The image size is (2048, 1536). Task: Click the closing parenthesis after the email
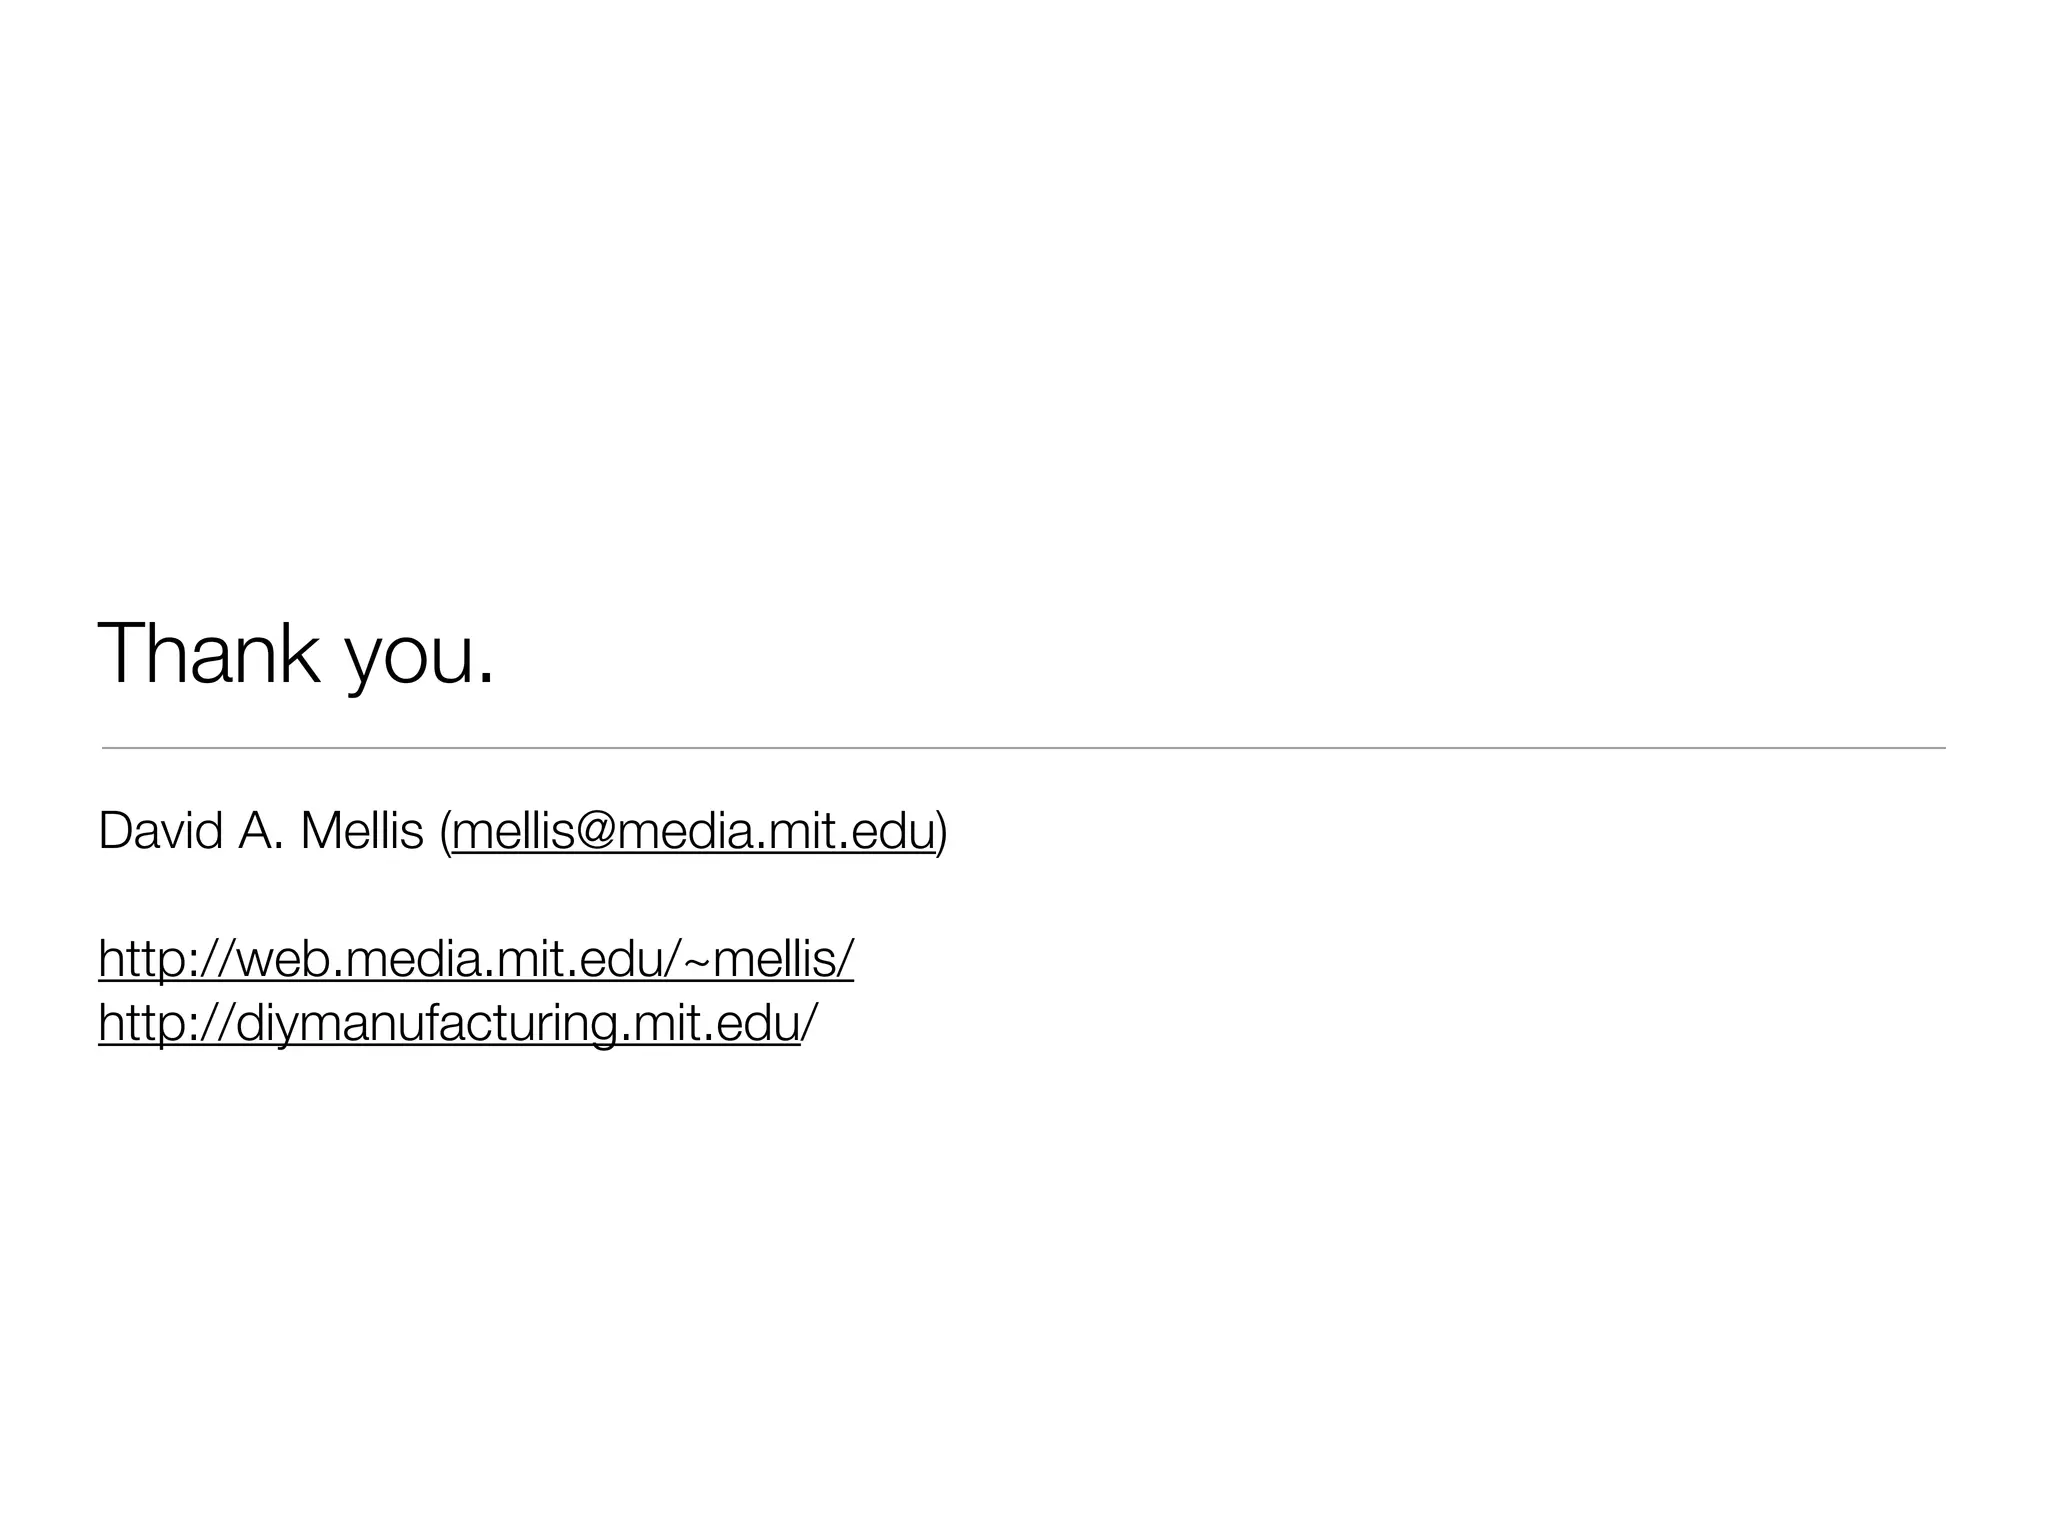pos(941,833)
